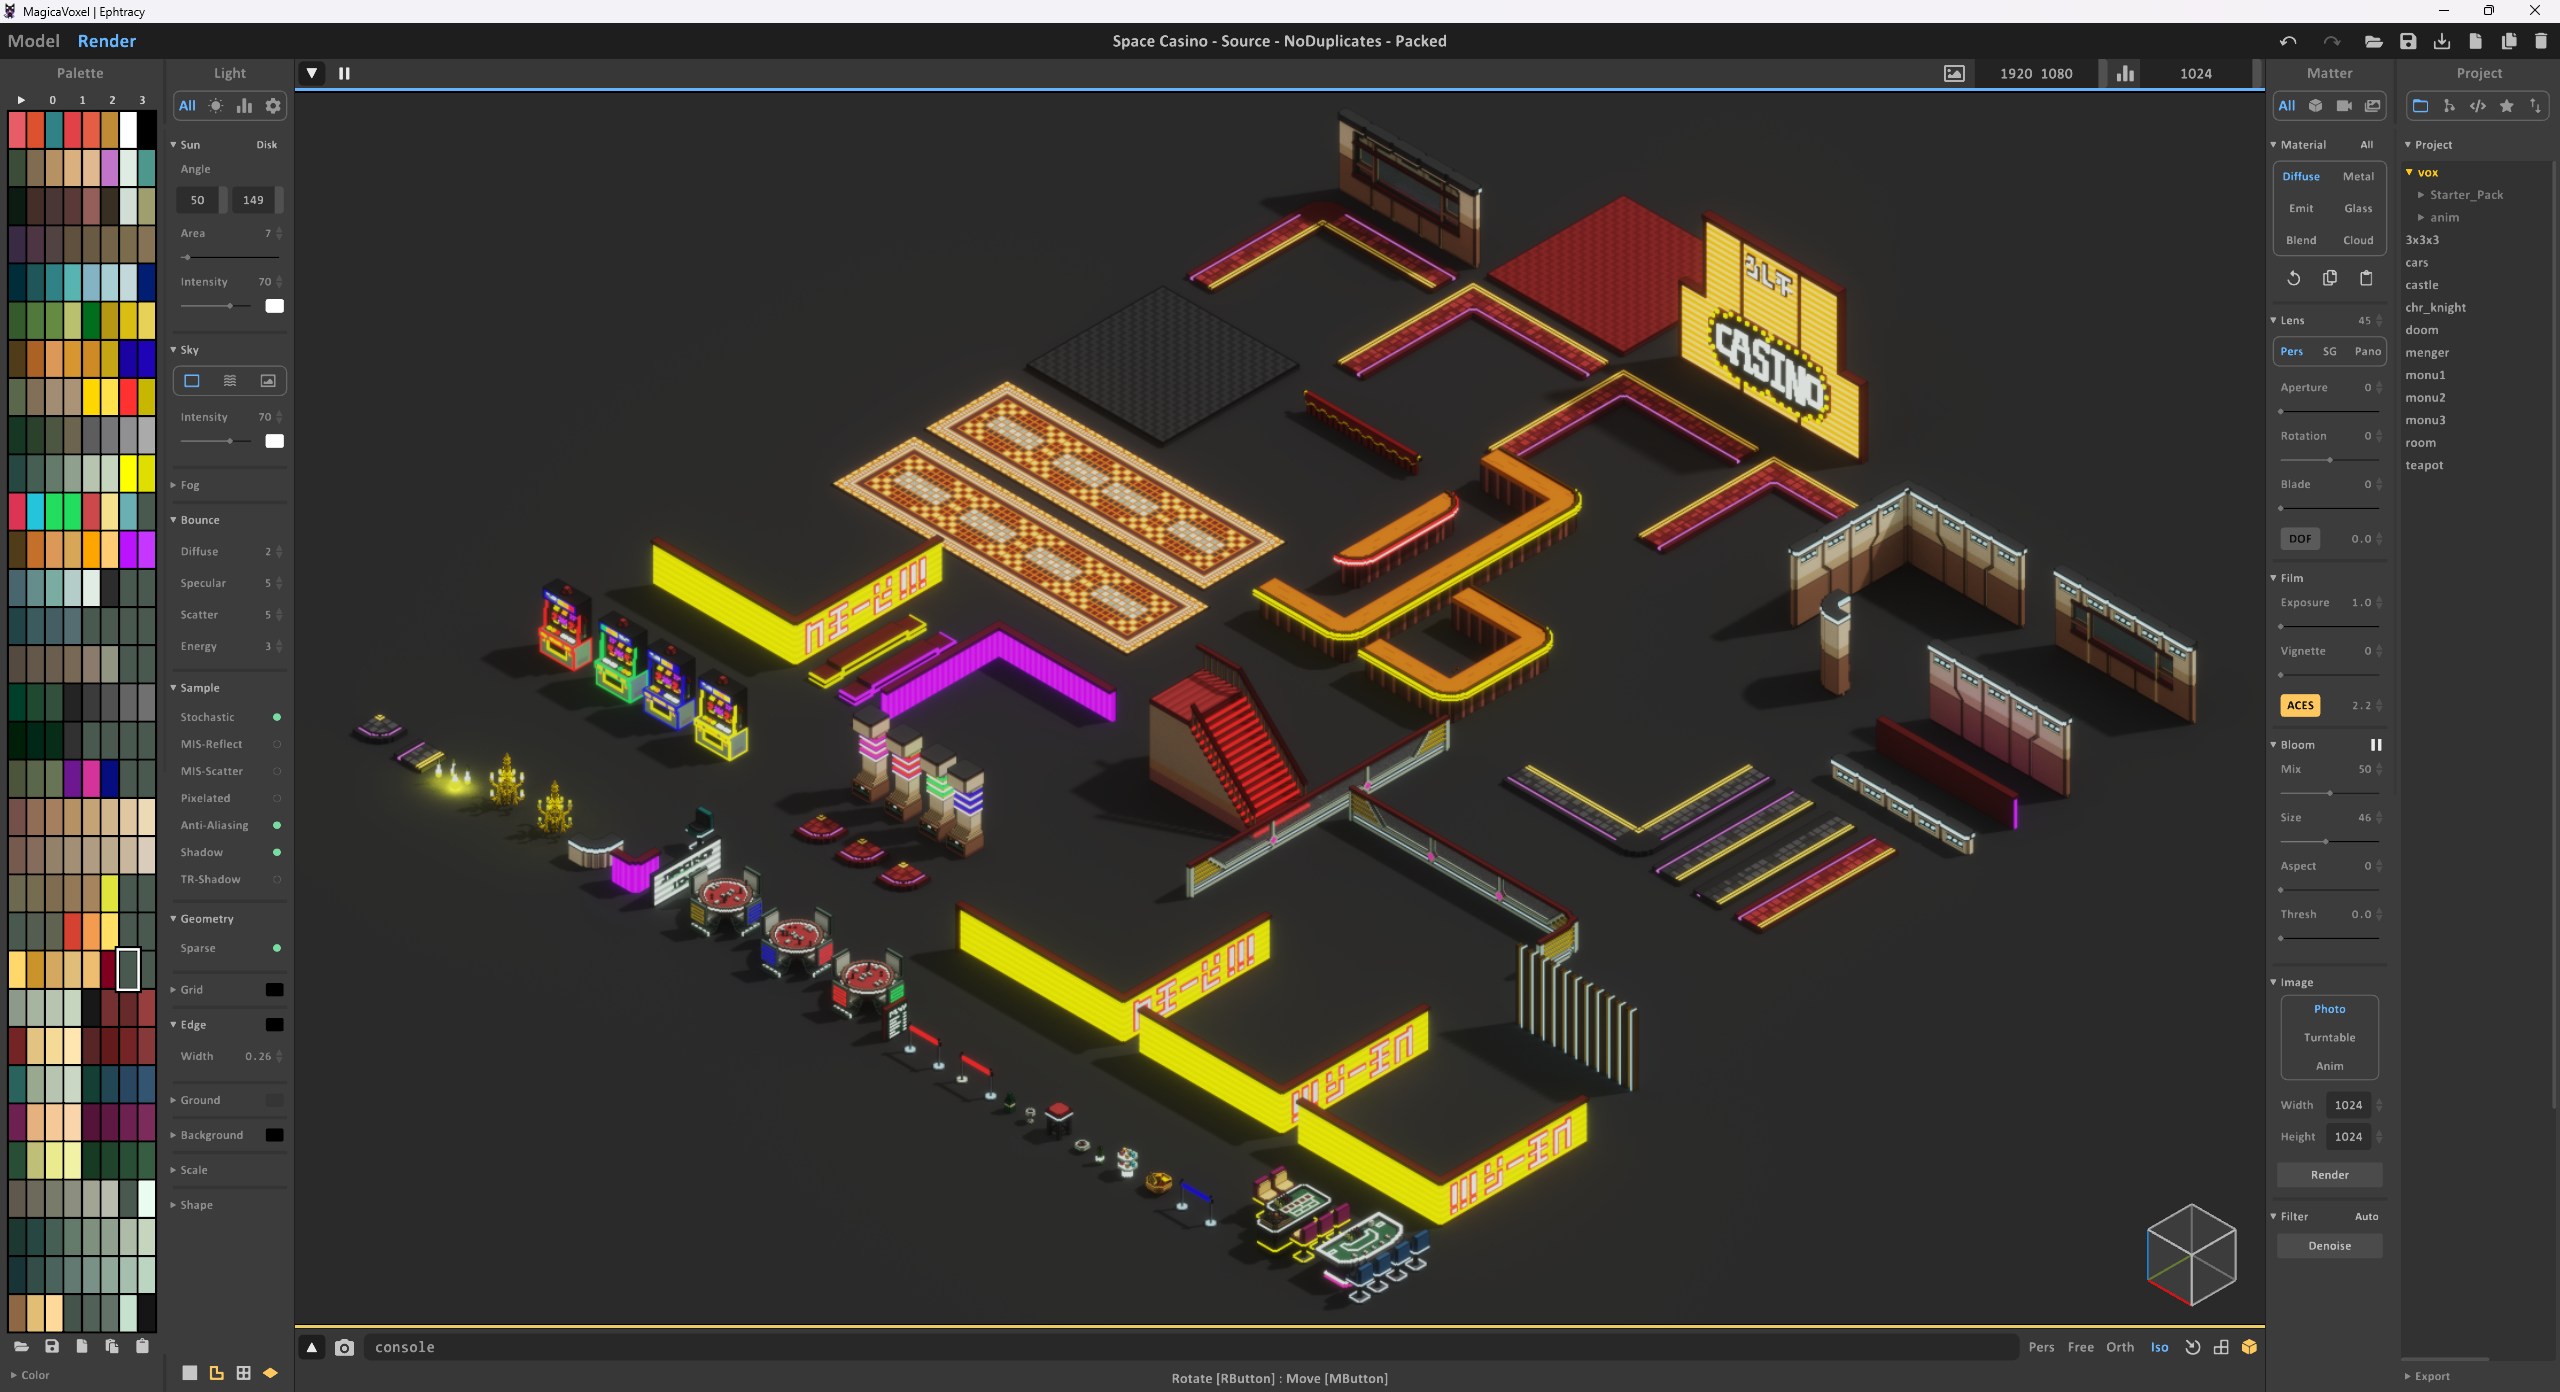Collapse the Bounce section
This screenshot has width=2560, height=1392.
(x=198, y=520)
